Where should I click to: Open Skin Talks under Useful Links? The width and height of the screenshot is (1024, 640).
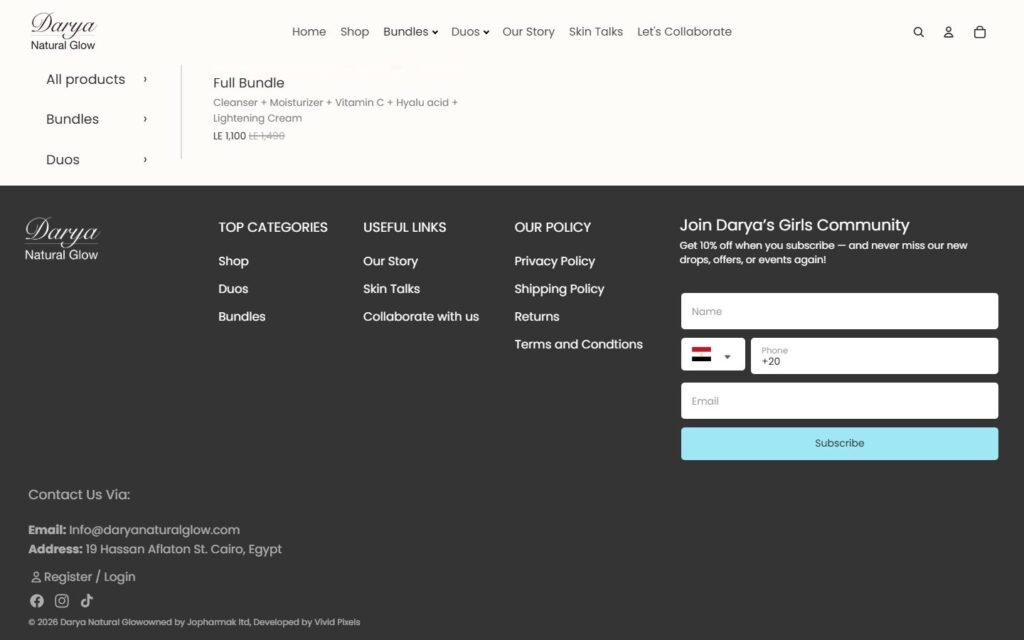click(391, 289)
